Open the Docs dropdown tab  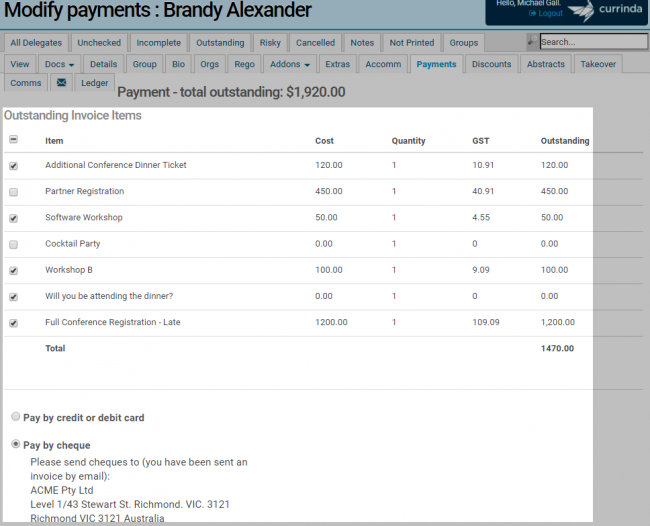(x=59, y=64)
